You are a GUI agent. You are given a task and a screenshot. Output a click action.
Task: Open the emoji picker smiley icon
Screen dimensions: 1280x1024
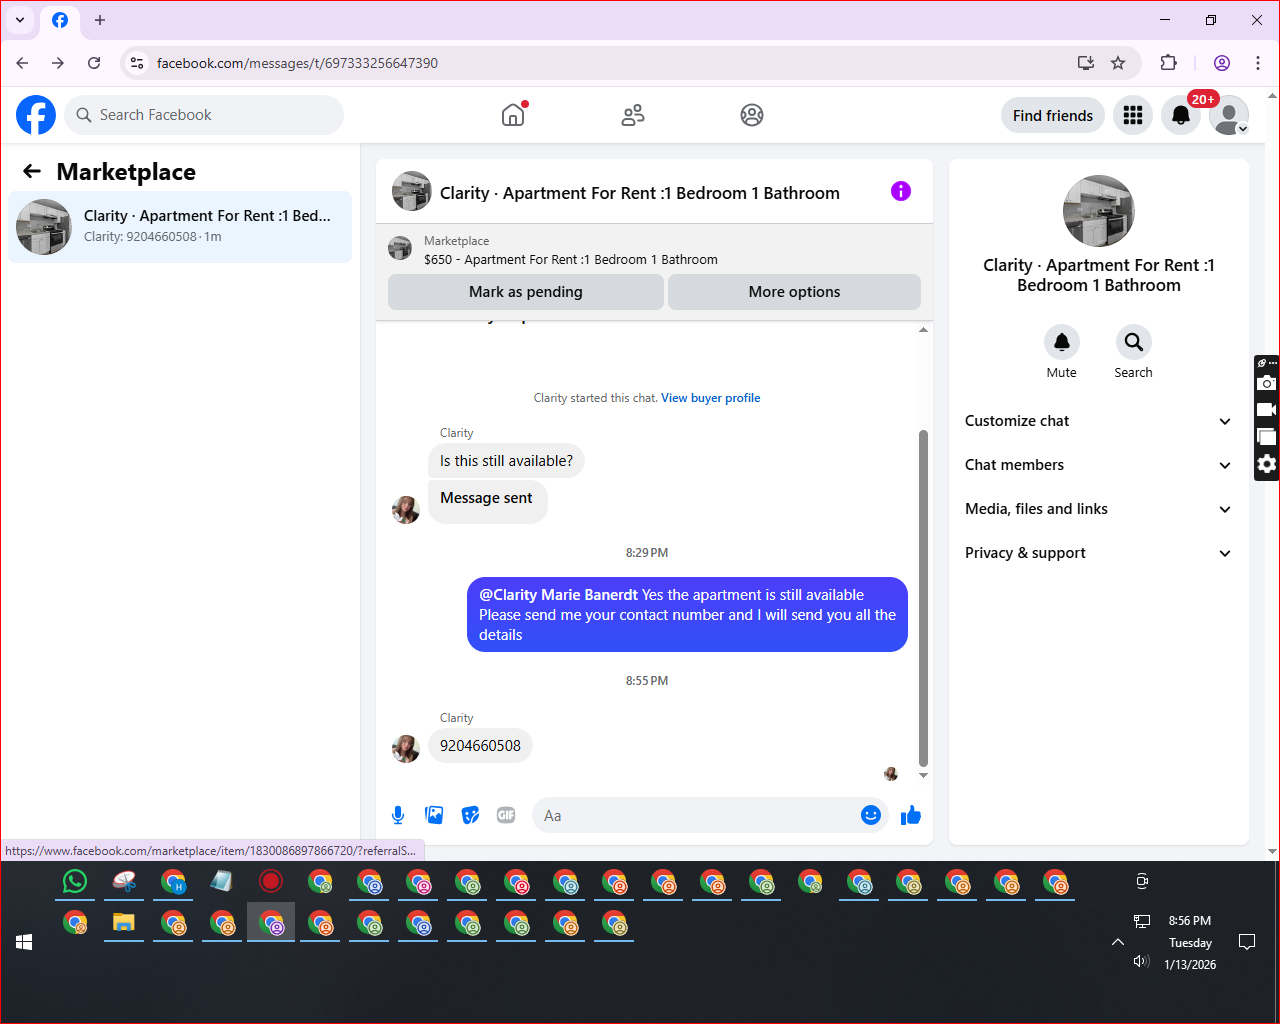pos(871,815)
